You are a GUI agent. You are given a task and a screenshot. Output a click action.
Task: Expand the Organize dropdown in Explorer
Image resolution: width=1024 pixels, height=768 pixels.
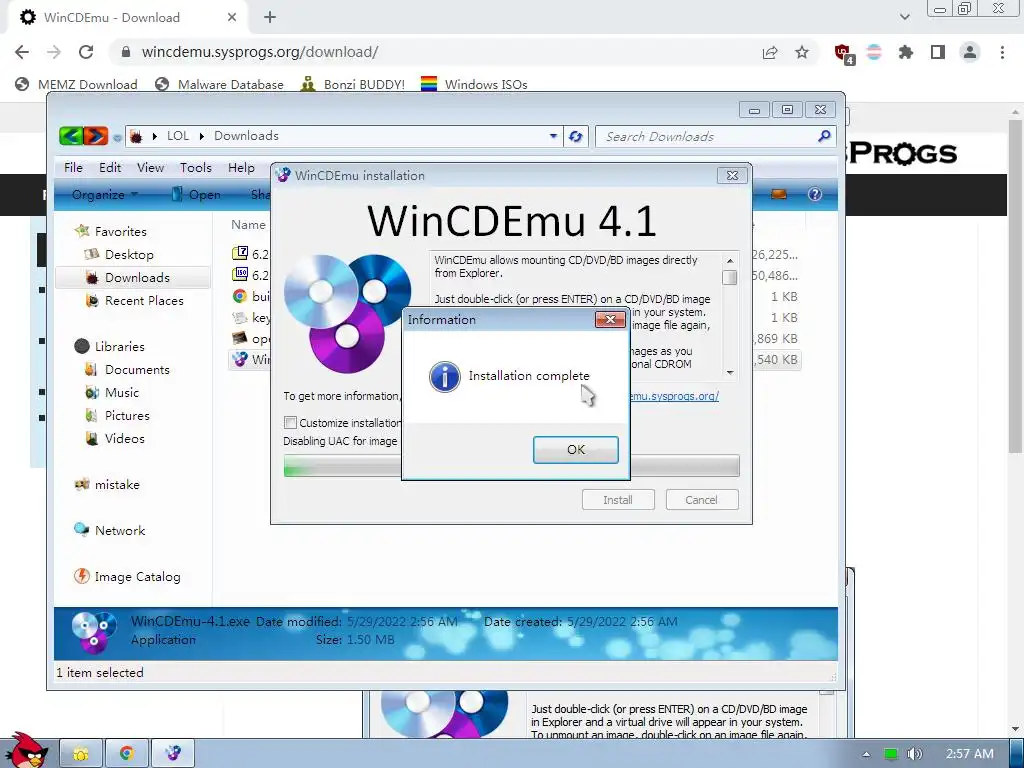[104, 195]
